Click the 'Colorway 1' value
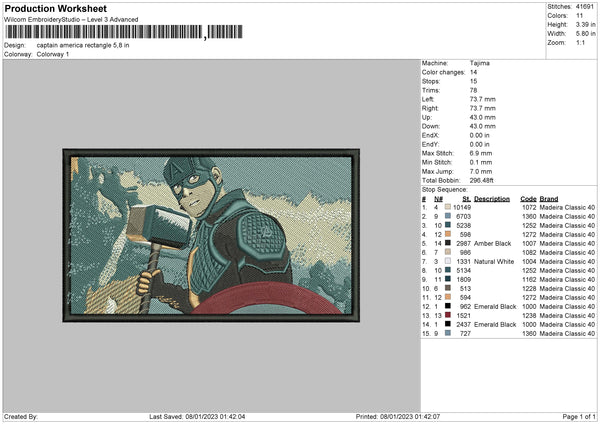Viewport: 600px width, 424px height. click(53, 54)
